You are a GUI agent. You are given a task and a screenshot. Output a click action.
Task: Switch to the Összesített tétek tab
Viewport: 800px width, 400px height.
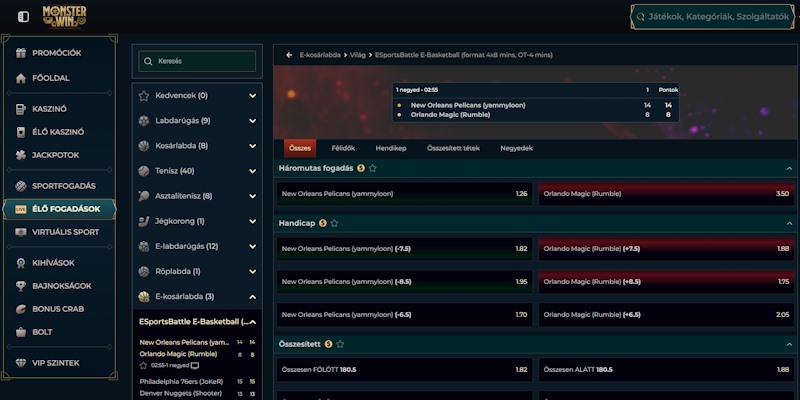pos(453,148)
